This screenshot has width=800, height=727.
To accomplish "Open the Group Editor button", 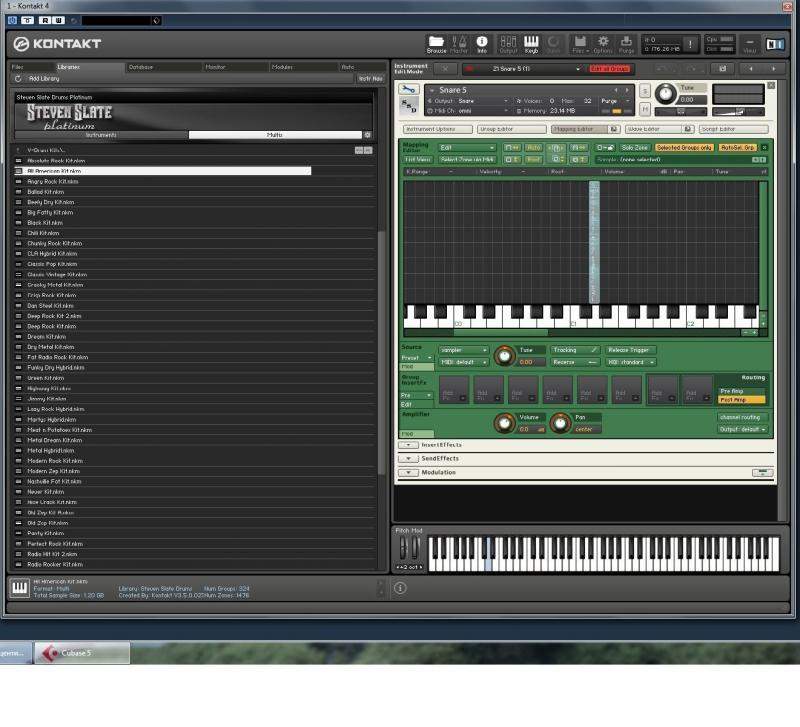I will [x=500, y=129].
